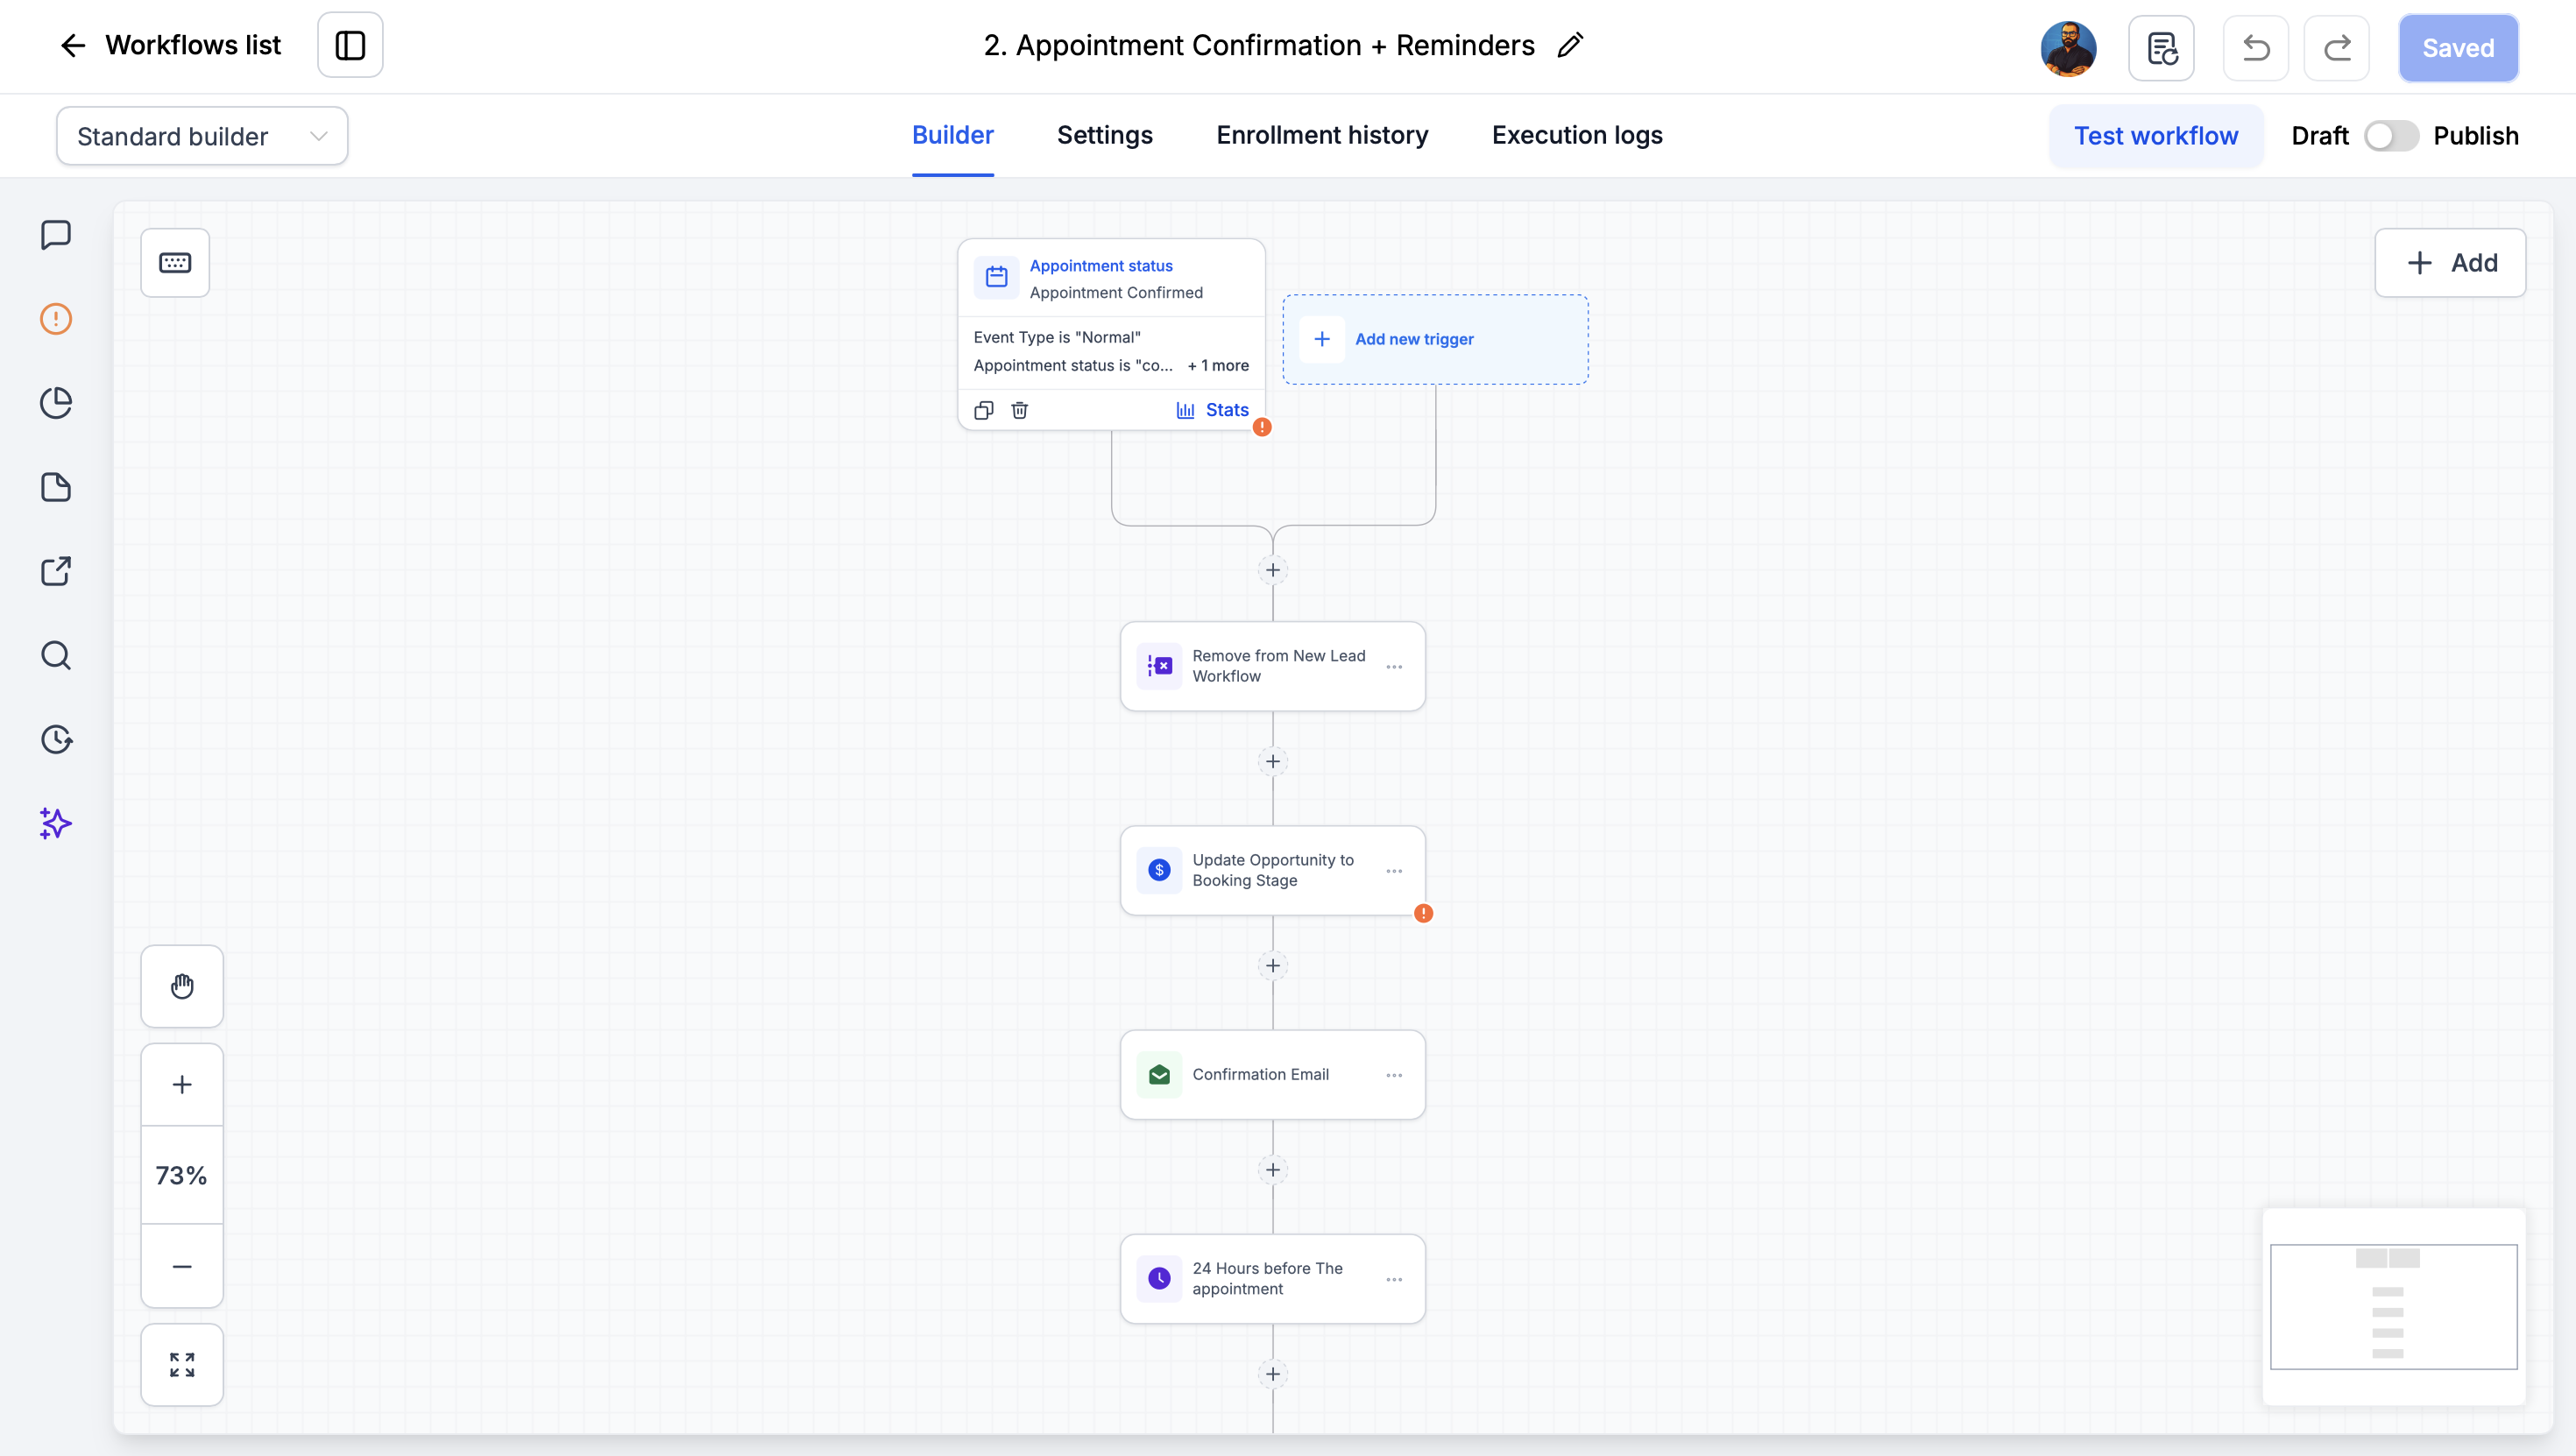
Task: Undo the last change
Action: pyautogui.click(x=2256, y=48)
